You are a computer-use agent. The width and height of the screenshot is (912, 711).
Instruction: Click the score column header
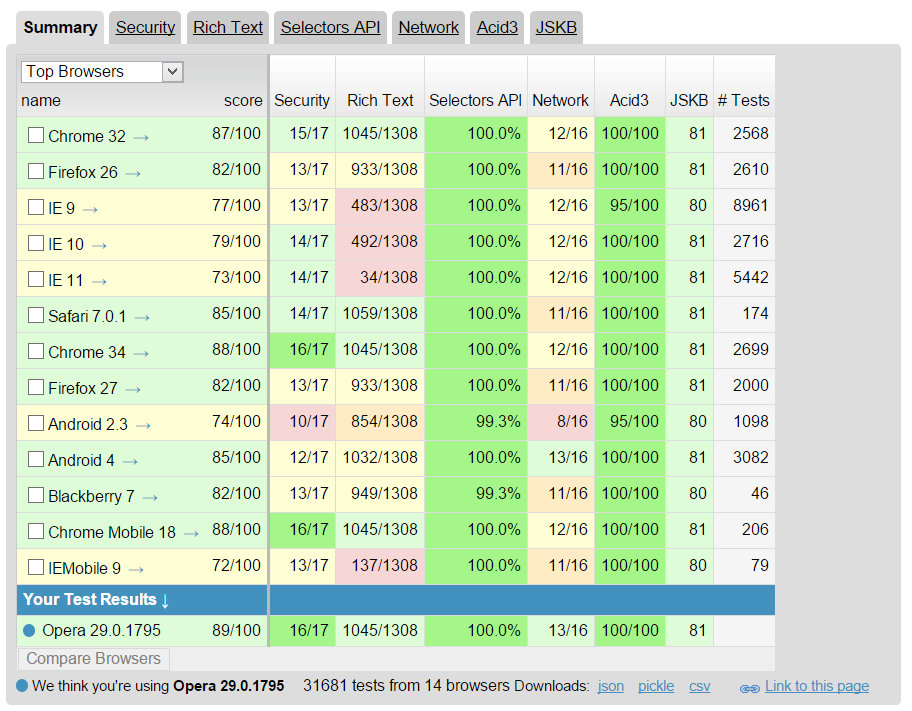pos(243,101)
